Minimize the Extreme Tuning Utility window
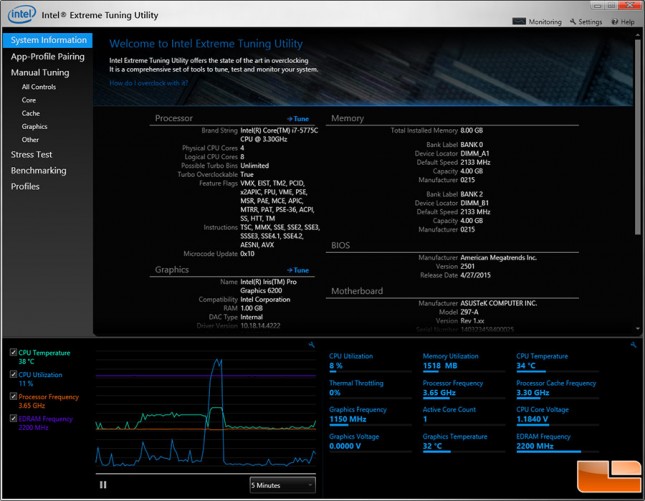645x501 pixels. 597,5
